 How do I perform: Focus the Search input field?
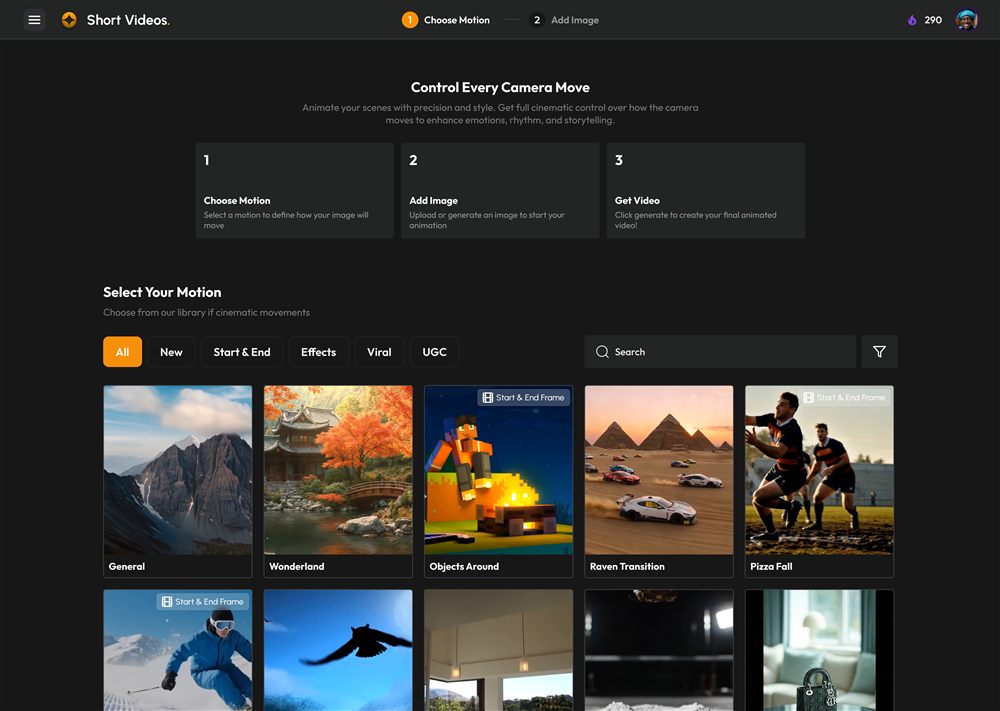coord(720,351)
